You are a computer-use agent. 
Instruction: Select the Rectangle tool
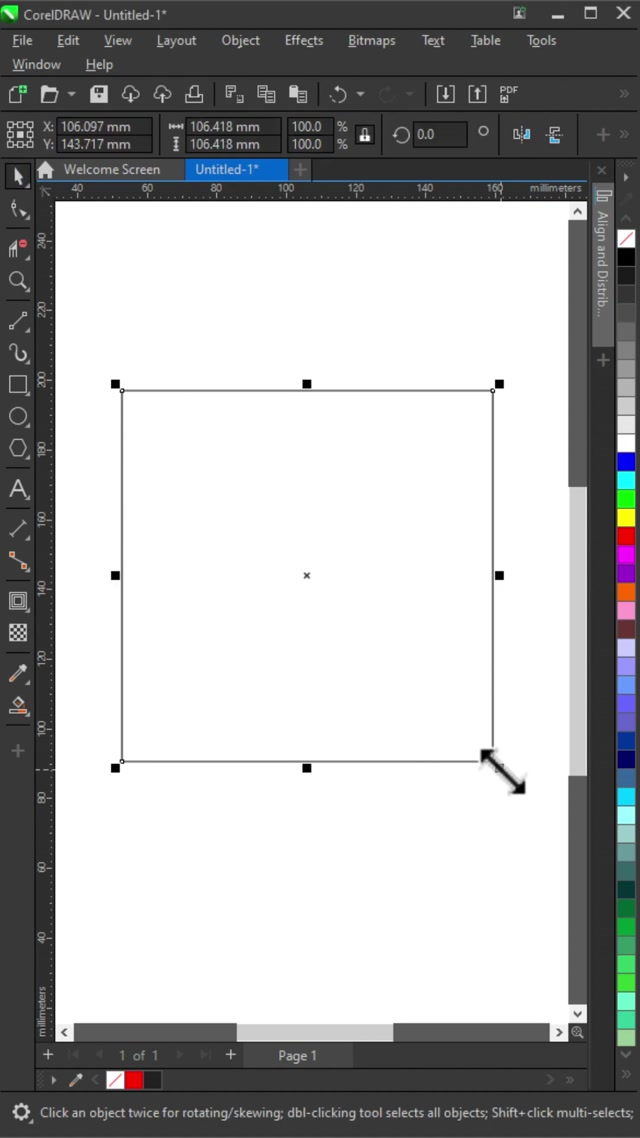pyautogui.click(x=18, y=385)
